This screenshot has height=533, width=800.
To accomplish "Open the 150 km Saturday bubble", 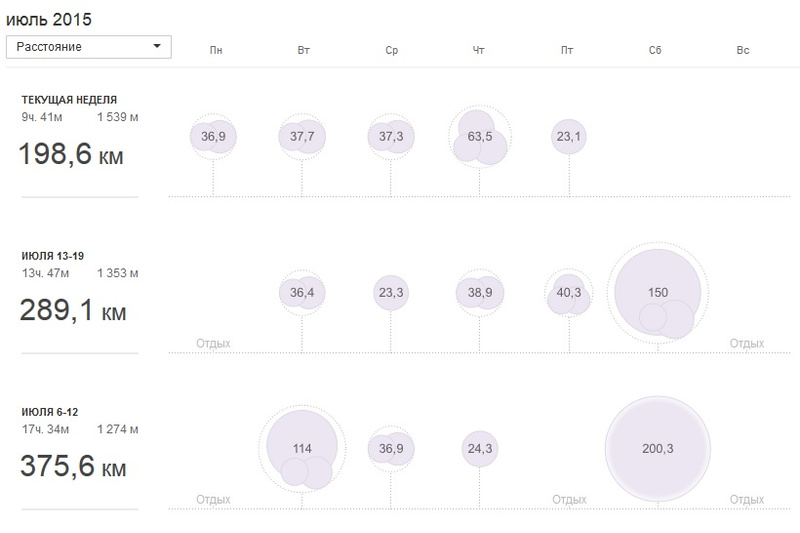I will click(658, 293).
